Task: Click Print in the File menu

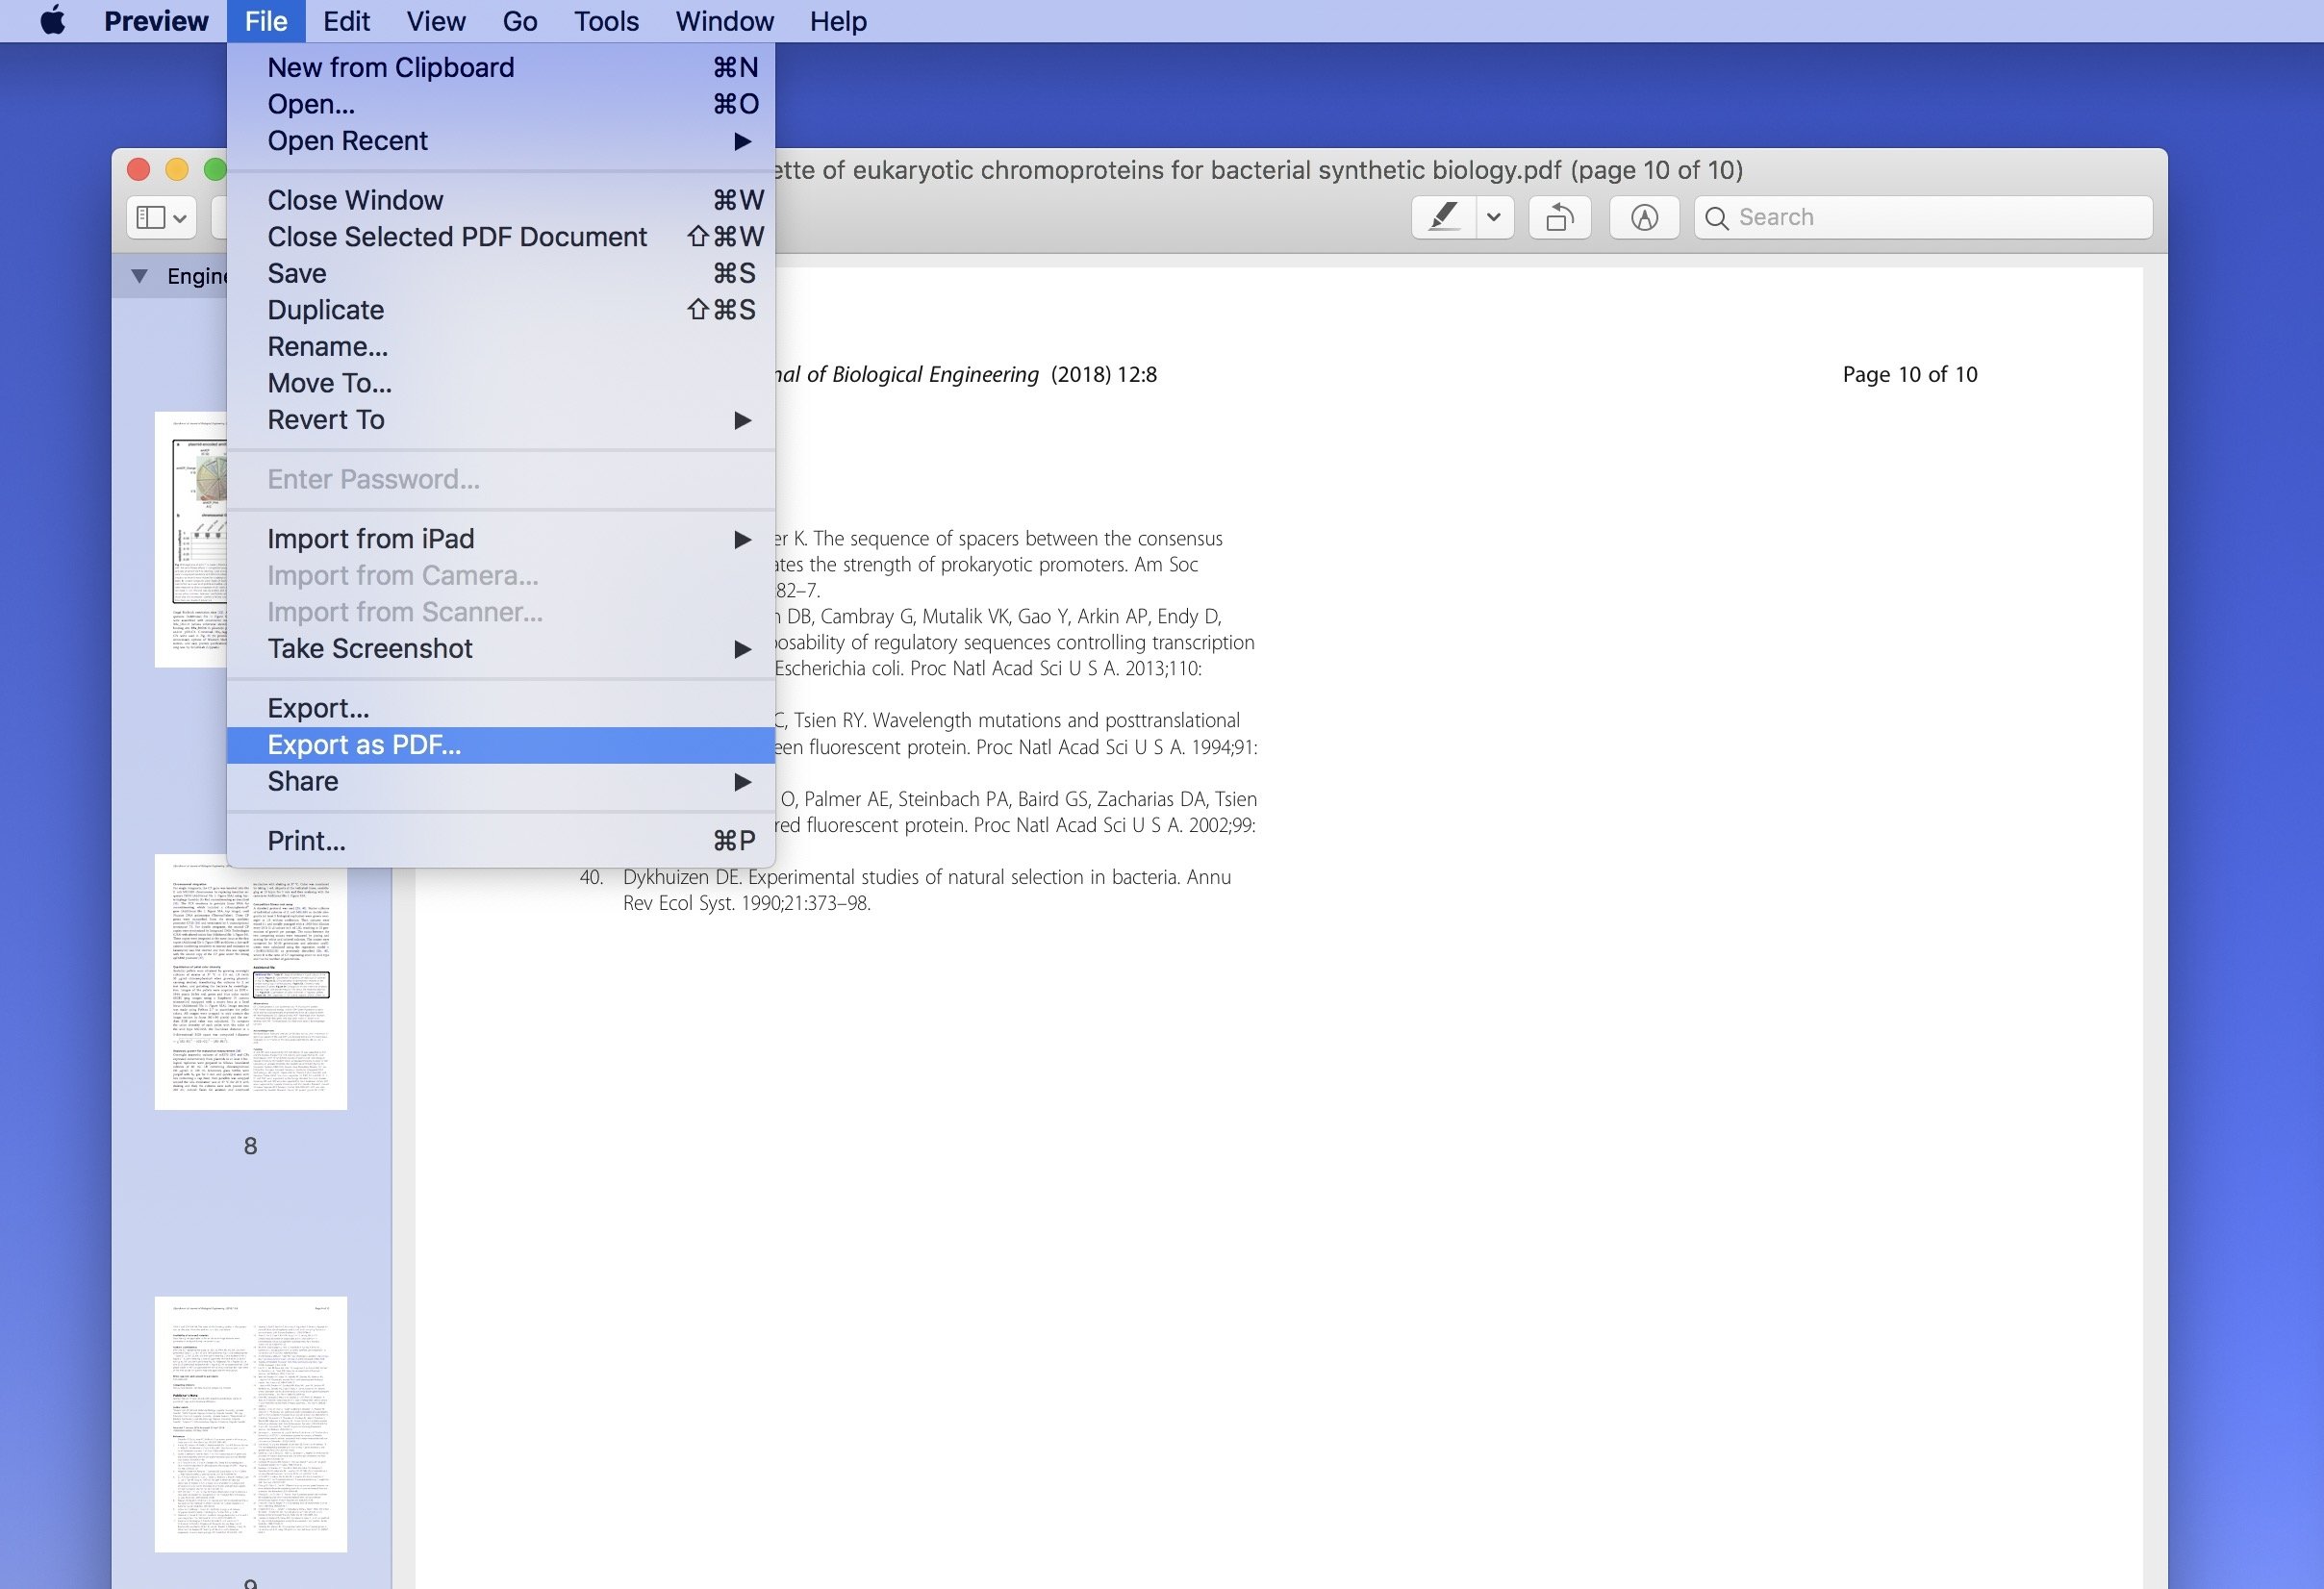Action: (307, 839)
